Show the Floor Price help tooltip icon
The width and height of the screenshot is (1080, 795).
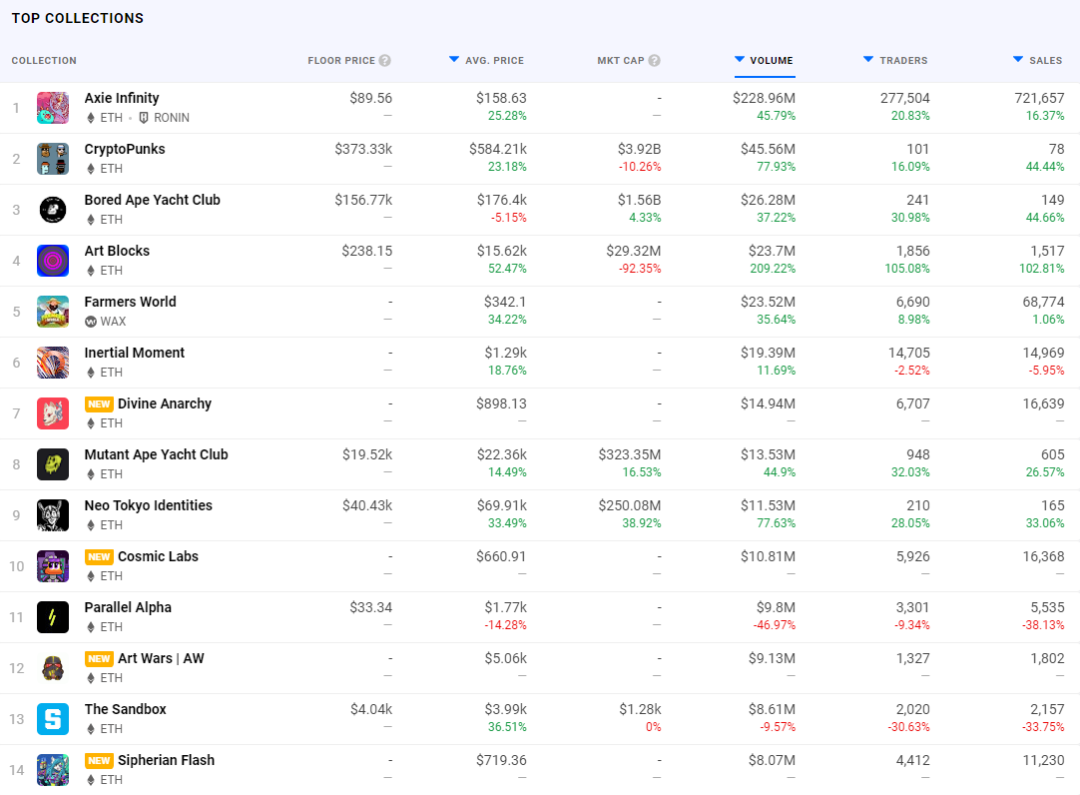pyautogui.click(x=385, y=61)
